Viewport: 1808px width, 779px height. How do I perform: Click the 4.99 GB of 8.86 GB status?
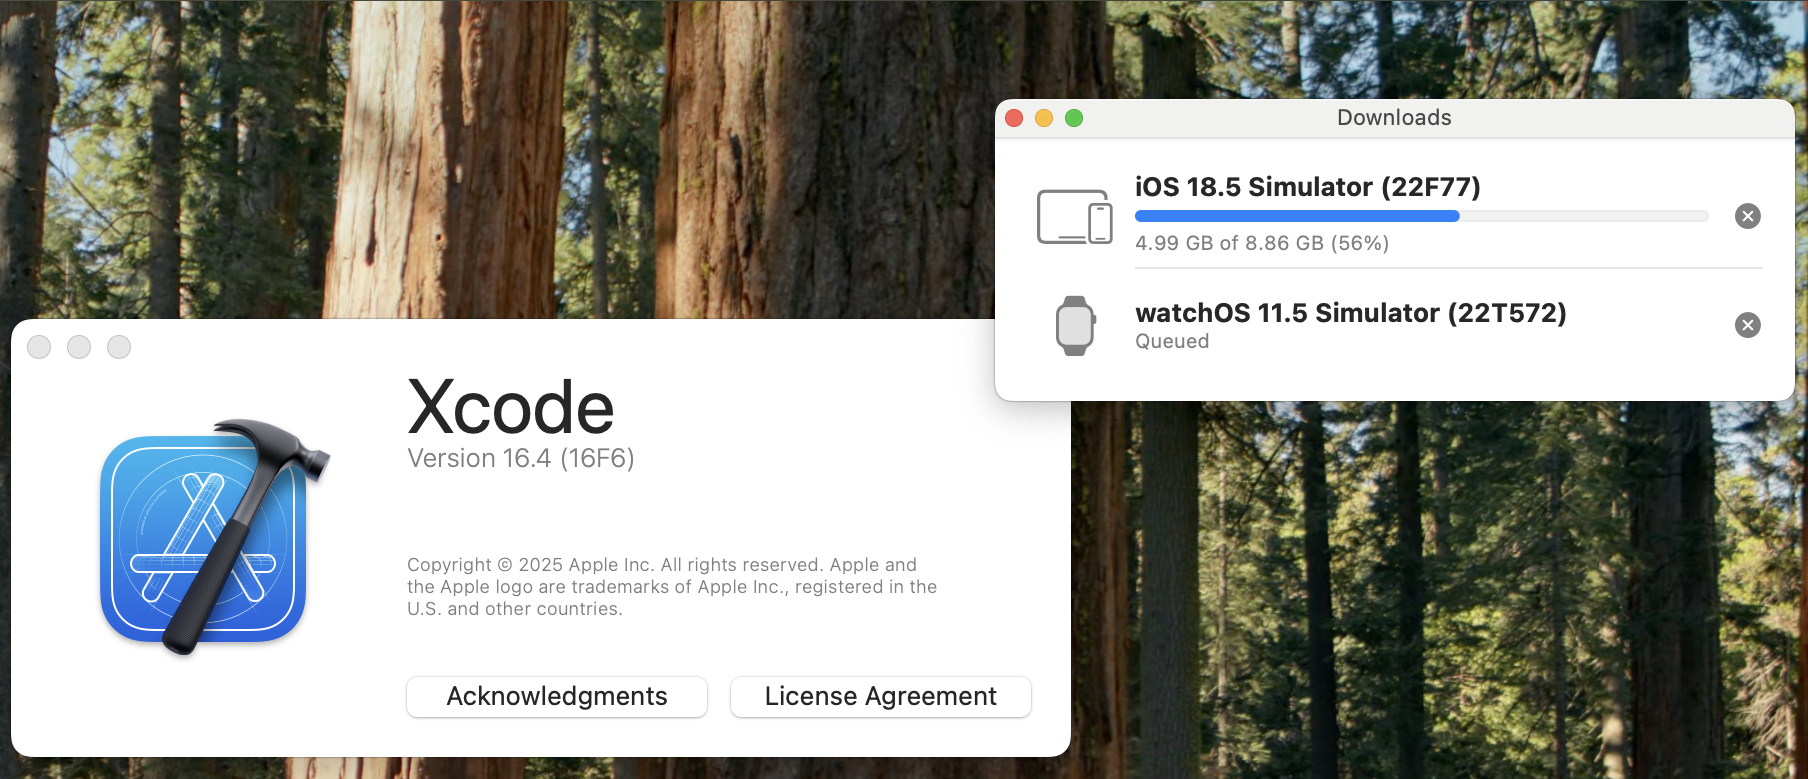point(1261,243)
